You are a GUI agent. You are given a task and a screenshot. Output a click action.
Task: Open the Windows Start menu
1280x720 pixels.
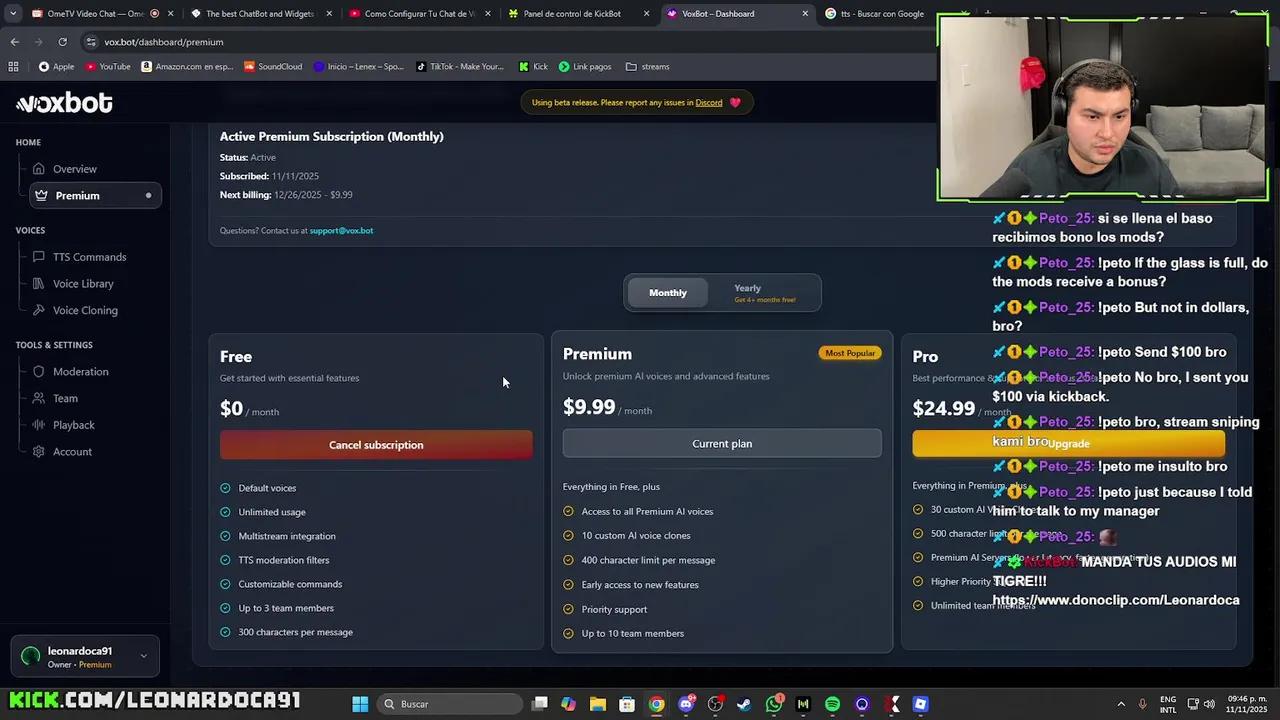(x=360, y=704)
